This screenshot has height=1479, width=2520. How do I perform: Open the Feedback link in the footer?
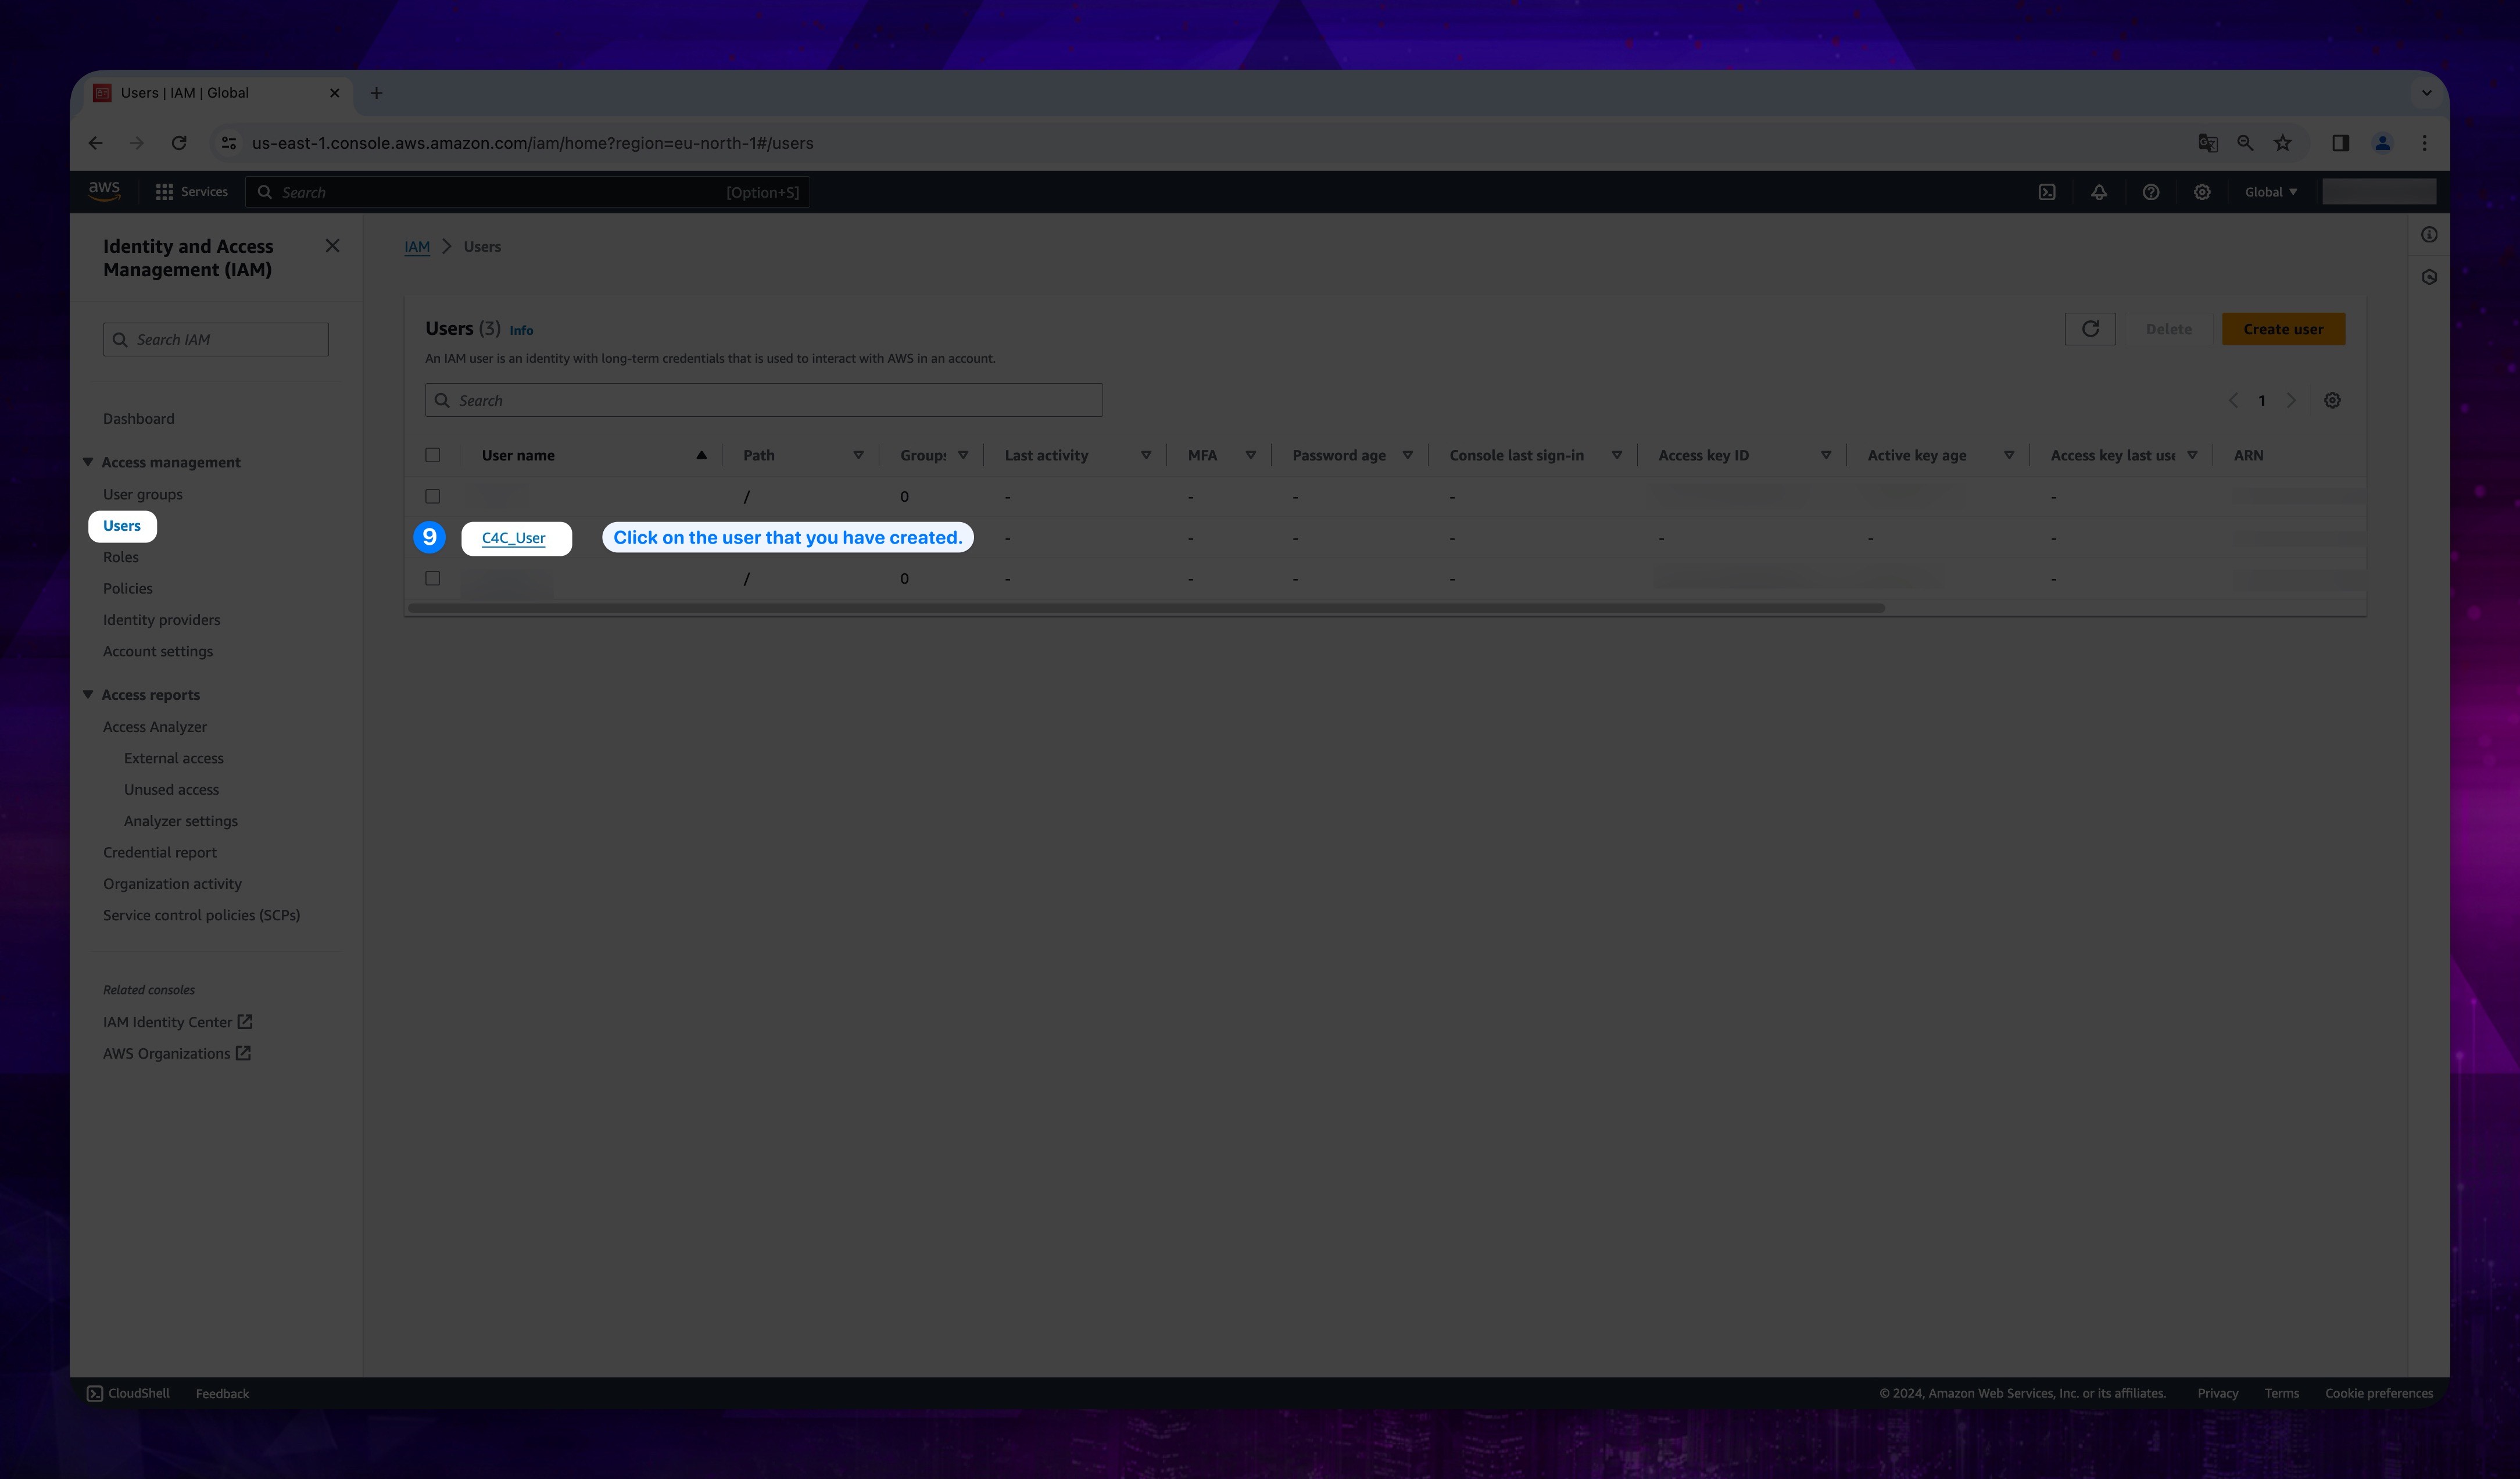point(222,1393)
